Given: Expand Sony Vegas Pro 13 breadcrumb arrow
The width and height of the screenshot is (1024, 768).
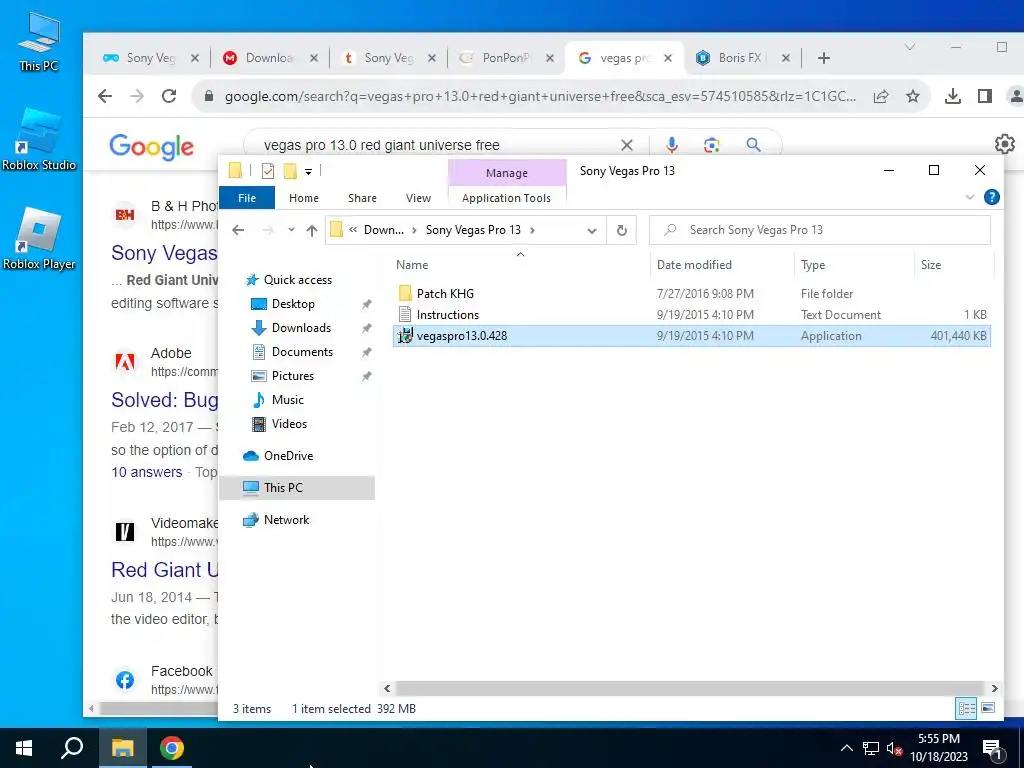Looking at the screenshot, I should coord(533,230).
